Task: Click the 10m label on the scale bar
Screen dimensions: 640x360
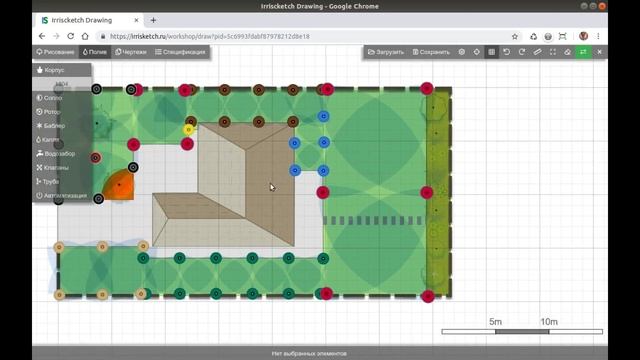Action: [x=549, y=322]
